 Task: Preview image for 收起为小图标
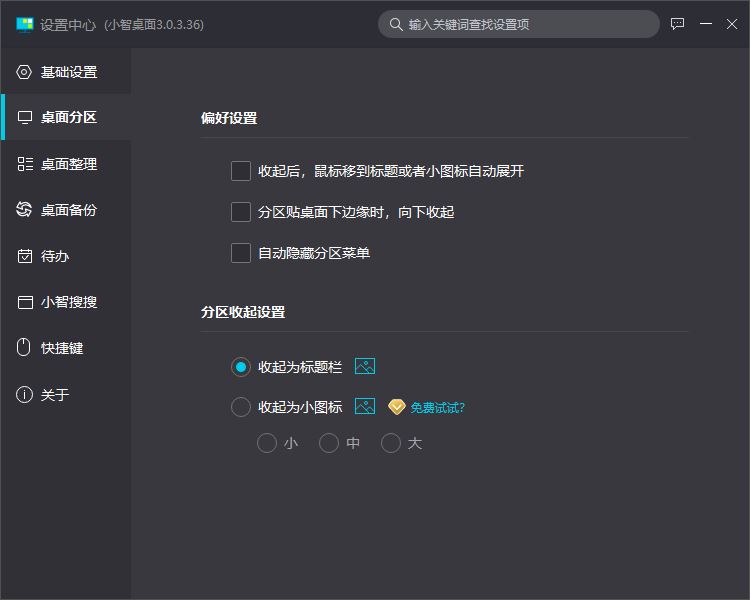click(x=365, y=407)
